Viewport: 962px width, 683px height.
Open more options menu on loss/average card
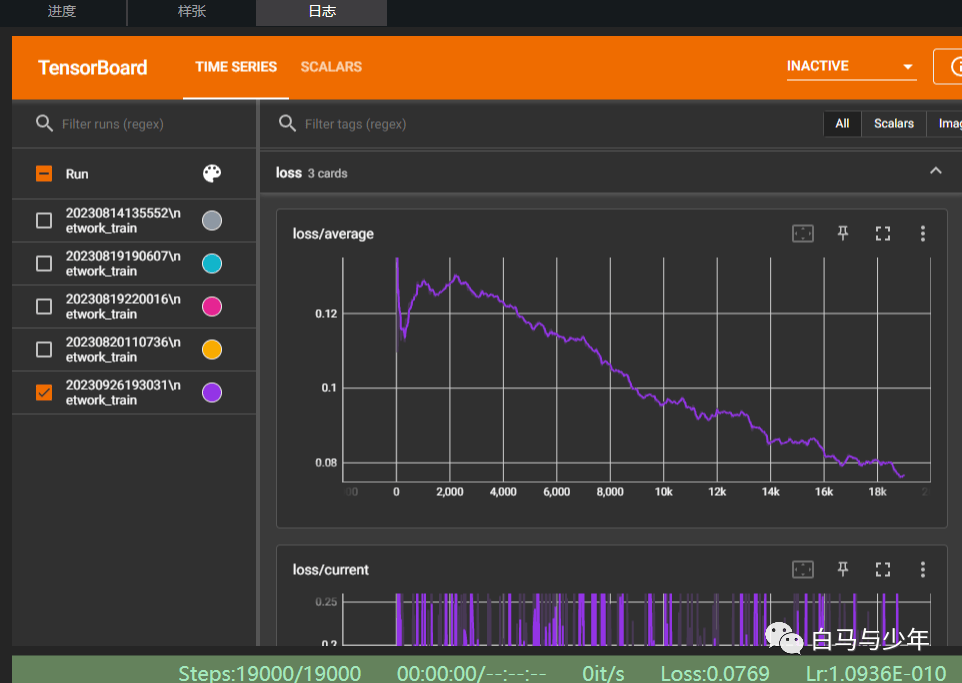coord(922,233)
